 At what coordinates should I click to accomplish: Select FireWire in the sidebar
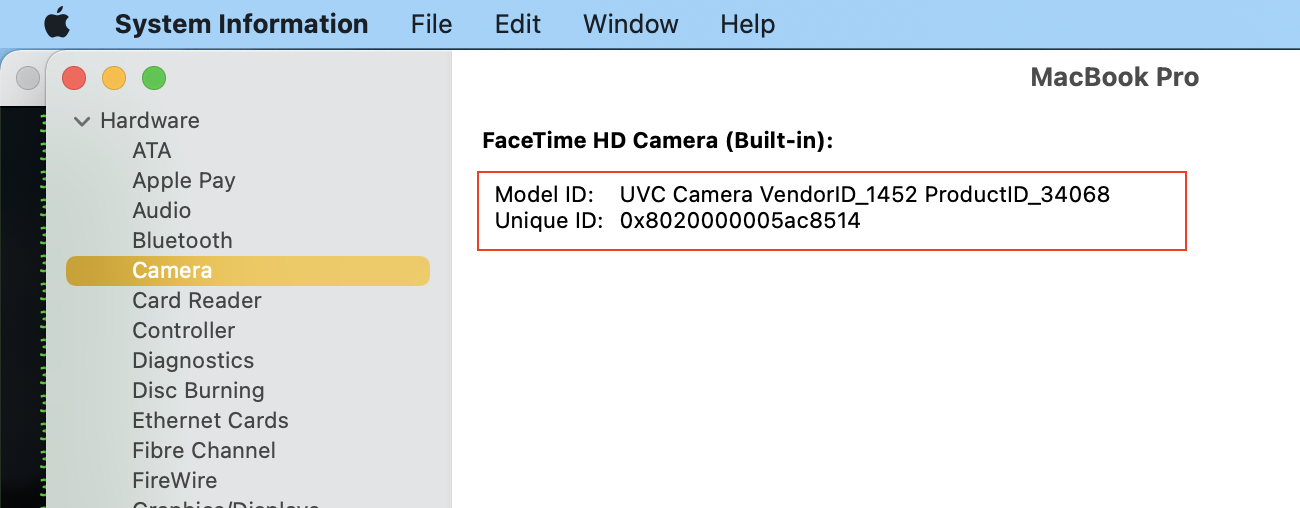175,481
